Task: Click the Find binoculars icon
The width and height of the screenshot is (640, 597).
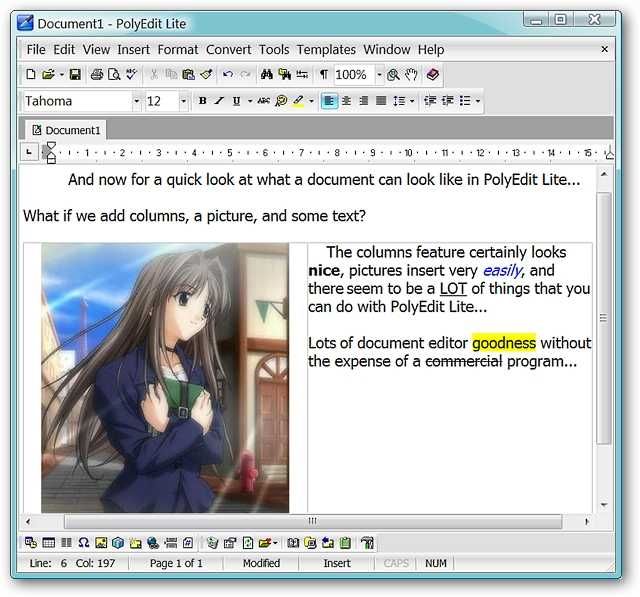Action: 267,75
